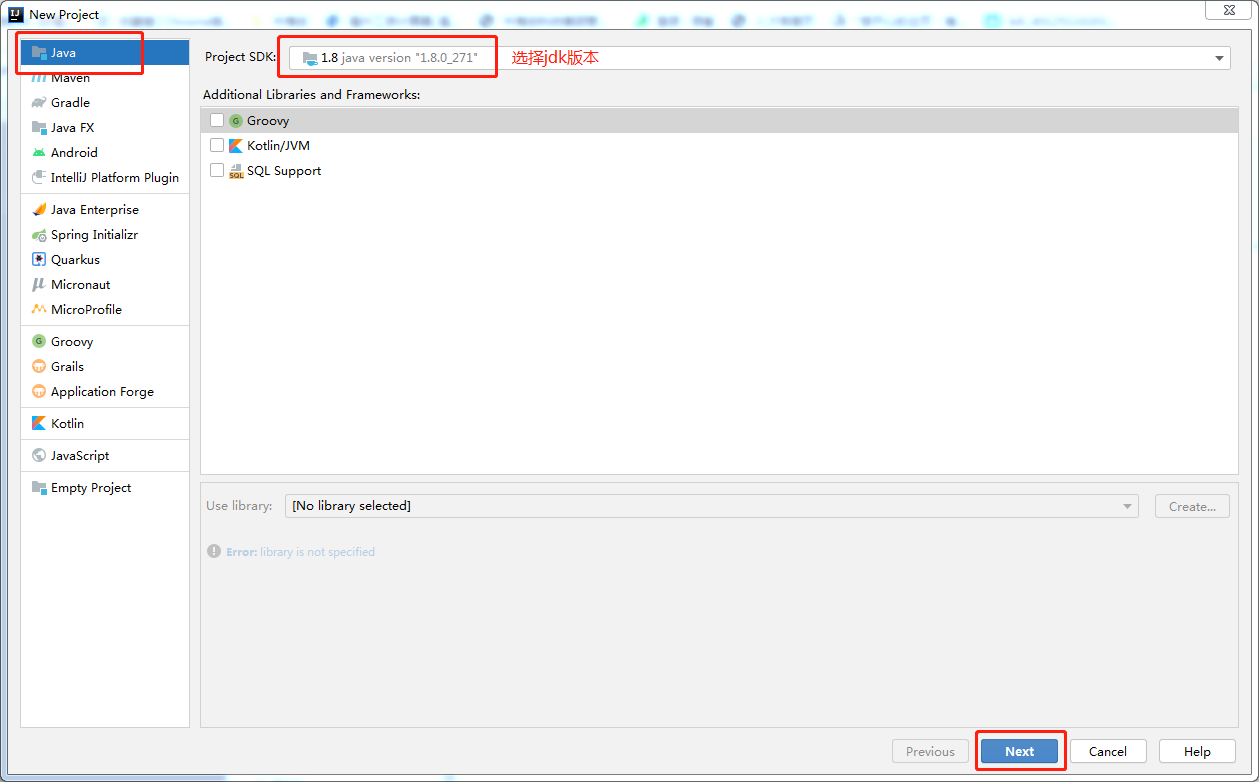Image resolution: width=1259 pixels, height=782 pixels.
Task: Select the Java folder icon in sidebar
Action: [x=39, y=53]
